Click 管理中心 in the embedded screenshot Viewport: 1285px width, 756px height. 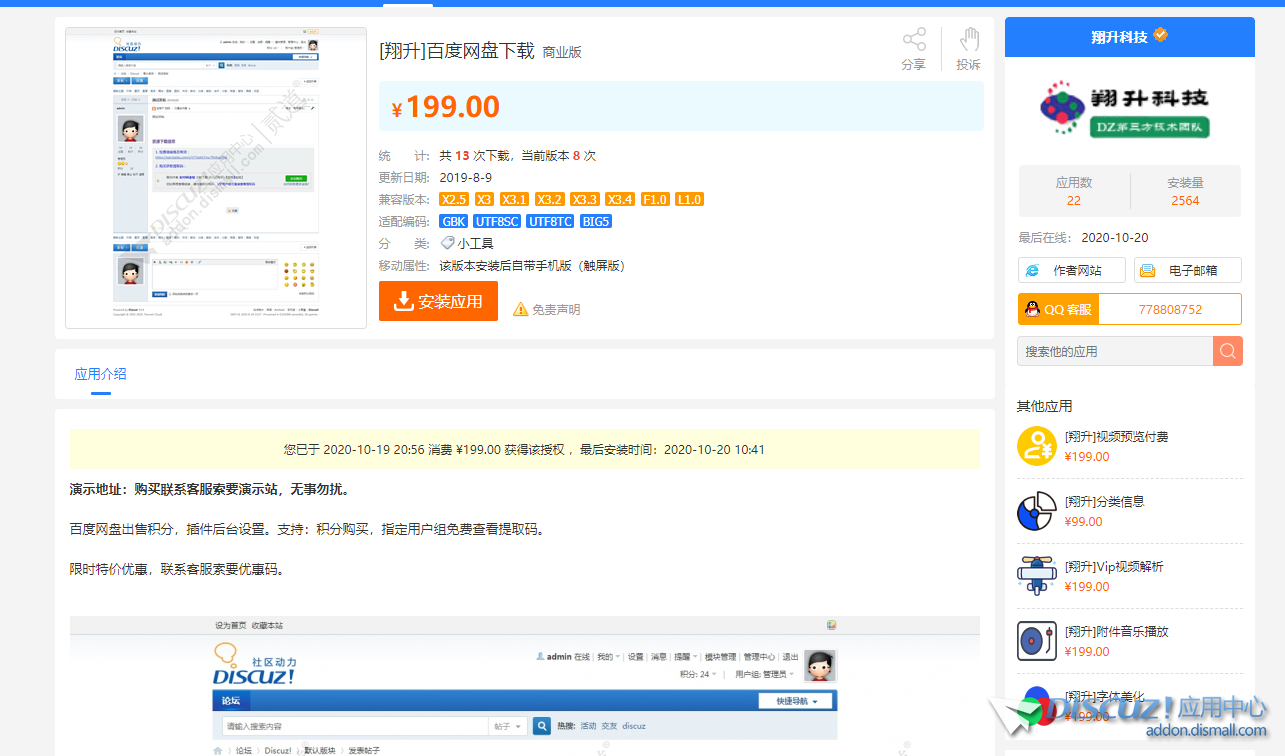[x=759, y=657]
